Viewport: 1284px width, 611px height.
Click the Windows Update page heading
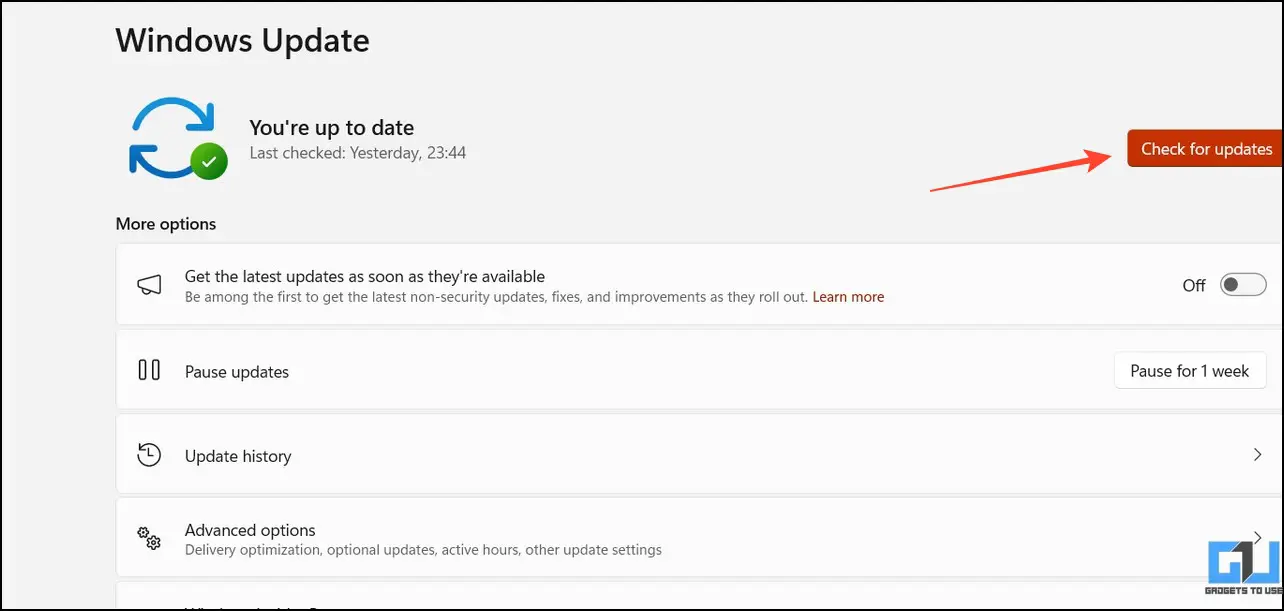pyautogui.click(x=242, y=41)
